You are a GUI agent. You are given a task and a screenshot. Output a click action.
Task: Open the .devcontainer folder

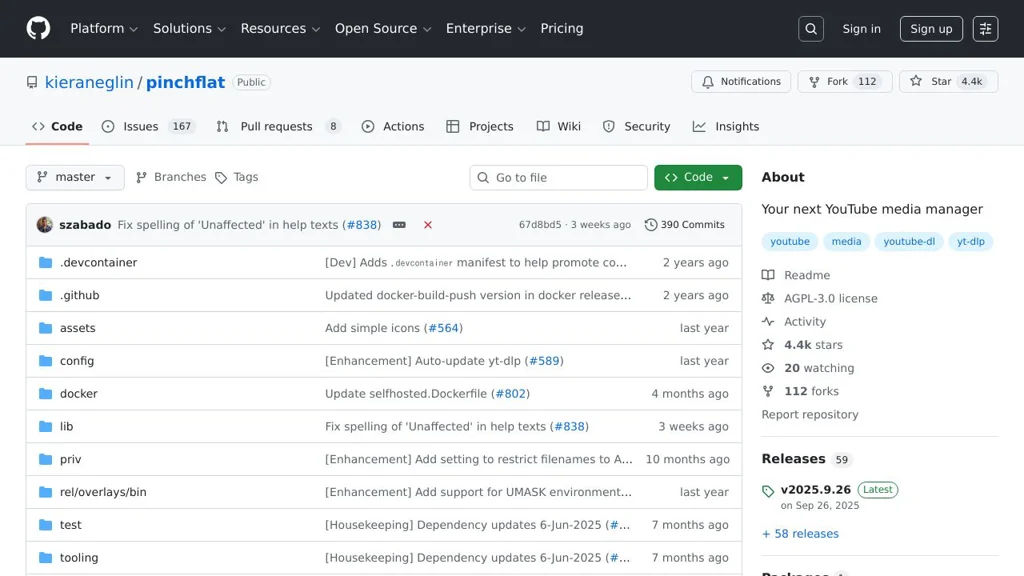click(x=98, y=262)
